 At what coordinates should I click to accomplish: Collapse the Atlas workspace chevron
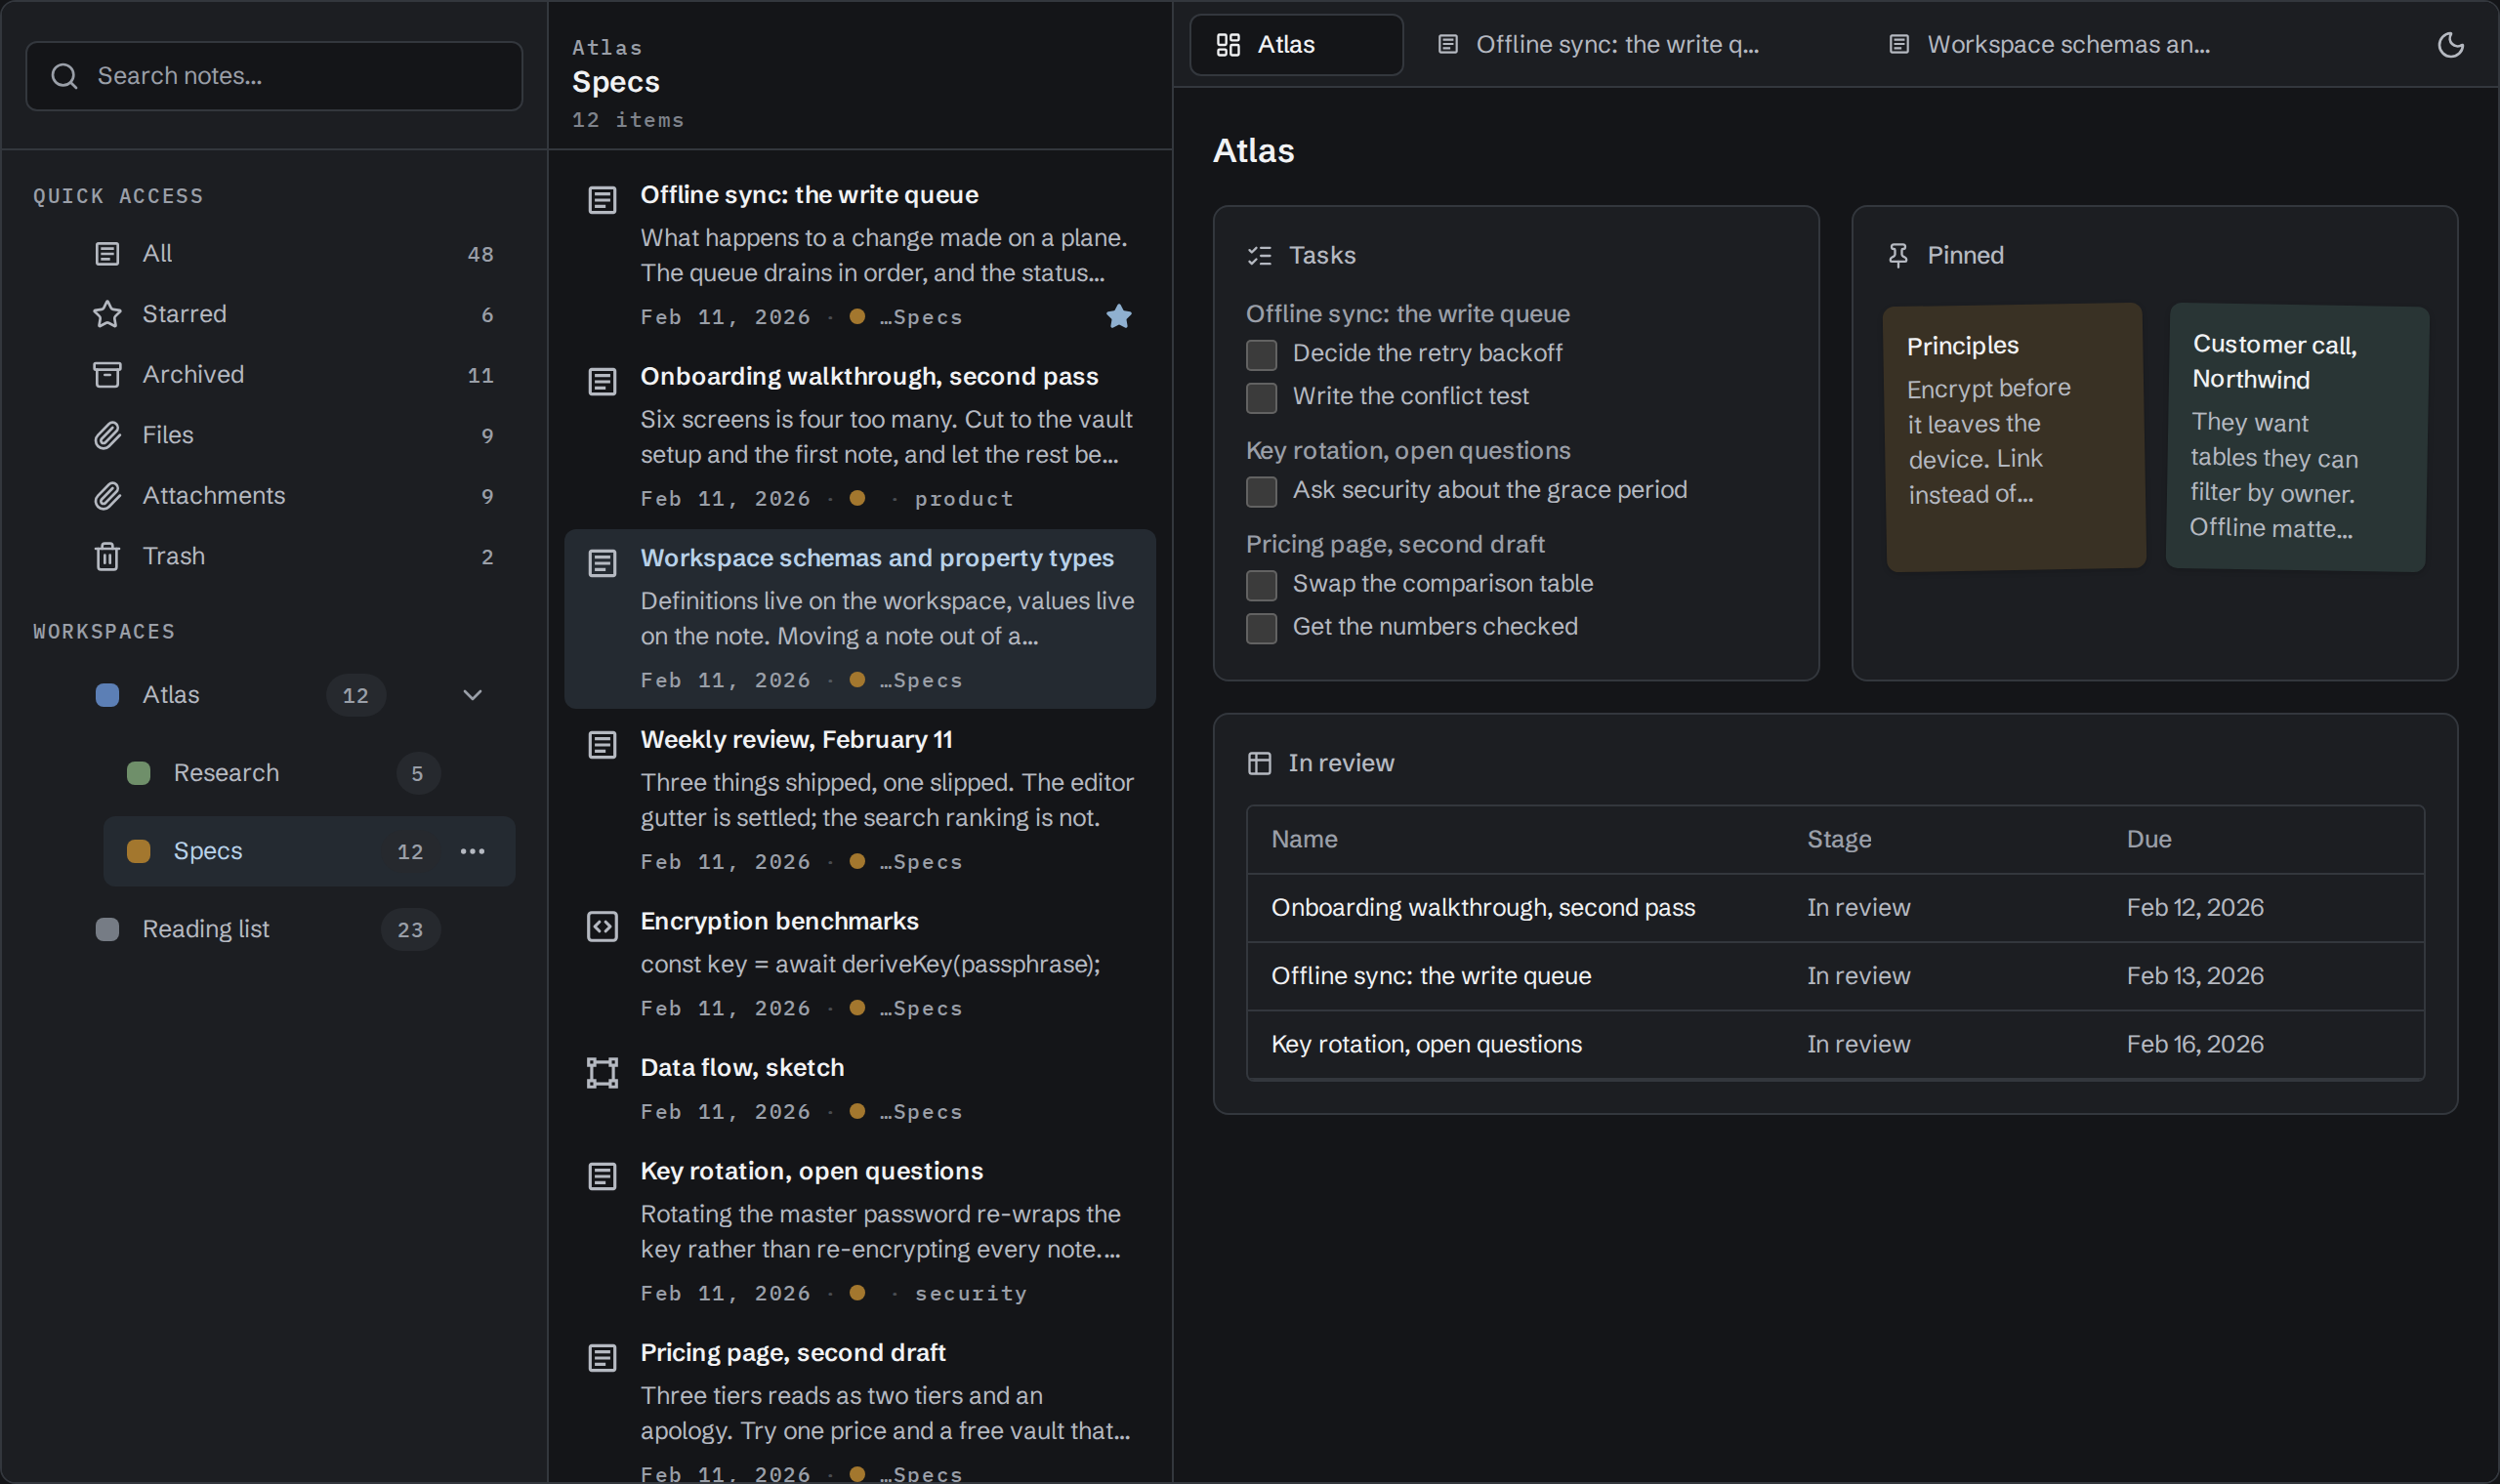[x=472, y=695]
